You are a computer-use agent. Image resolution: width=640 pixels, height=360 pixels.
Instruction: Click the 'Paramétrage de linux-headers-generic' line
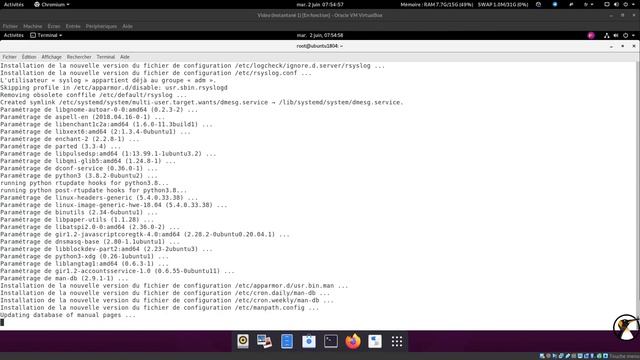coord(99,198)
